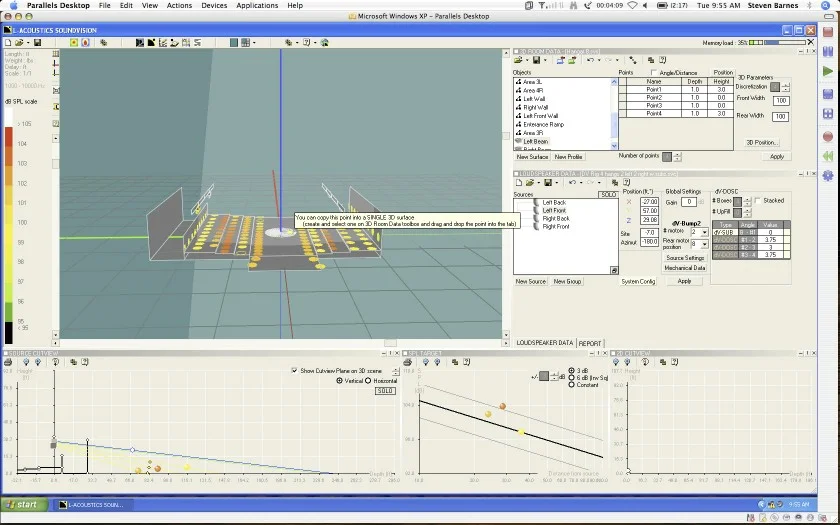The height and width of the screenshot is (525, 840).
Task: Click the Gain input field
Action: [689, 202]
